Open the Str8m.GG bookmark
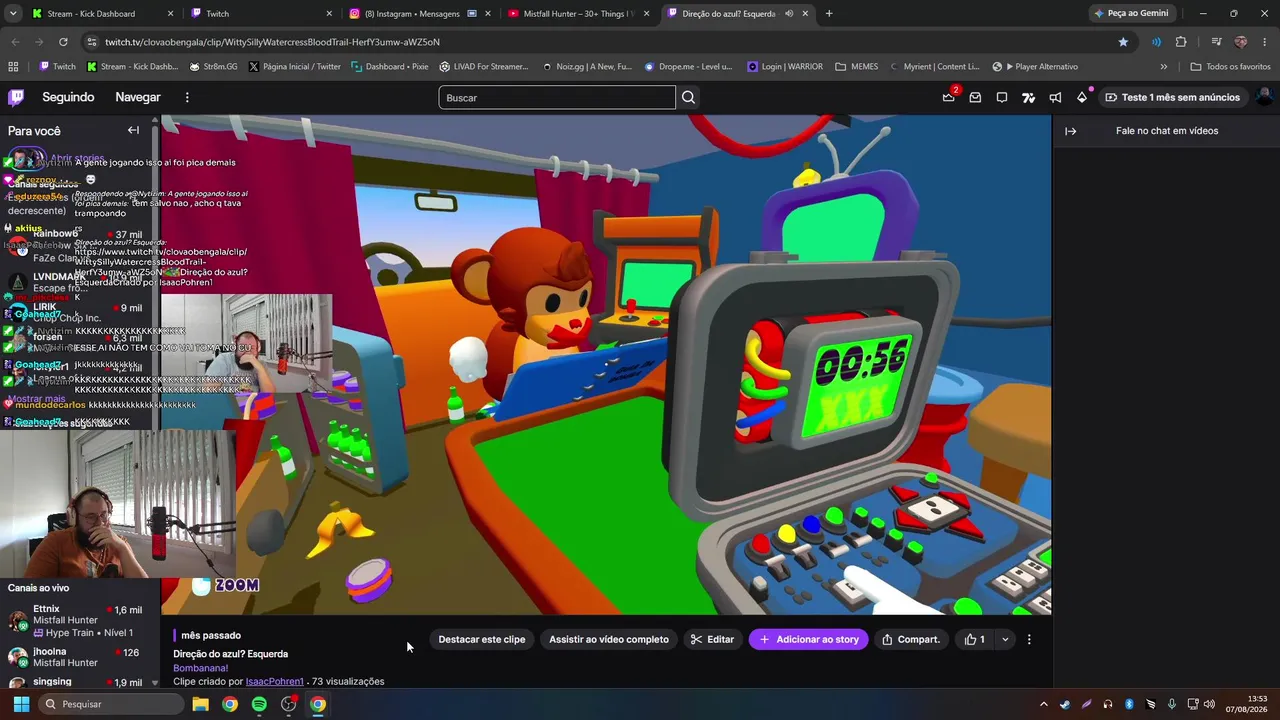This screenshot has height=720, width=1280. [213, 66]
